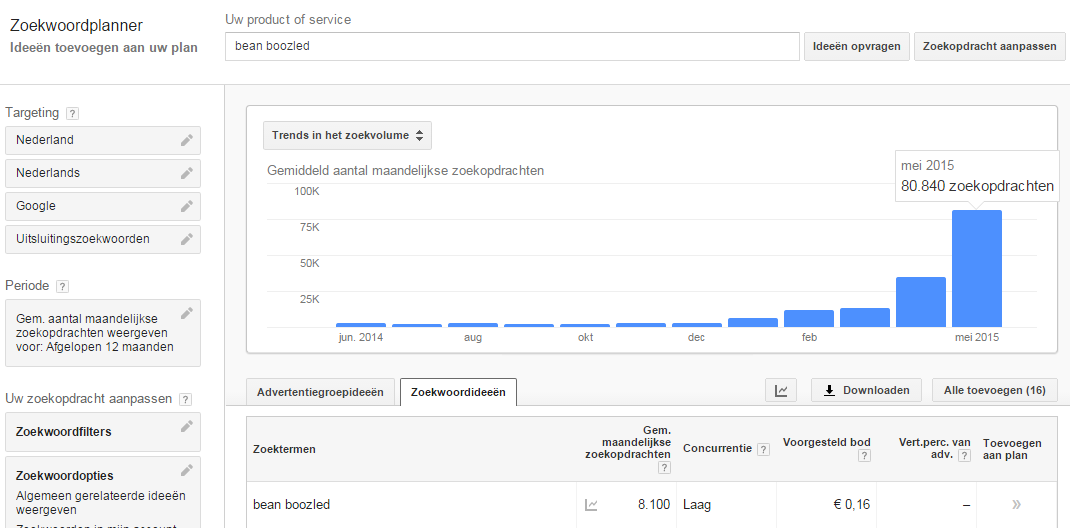Open Zoekwoordfilters edit pencil
1070x528 pixels.
[186, 426]
